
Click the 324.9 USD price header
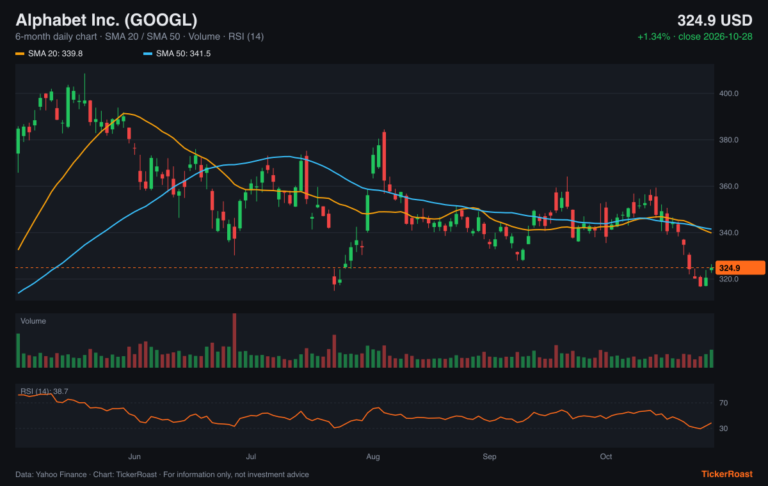pyautogui.click(x=715, y=21)
